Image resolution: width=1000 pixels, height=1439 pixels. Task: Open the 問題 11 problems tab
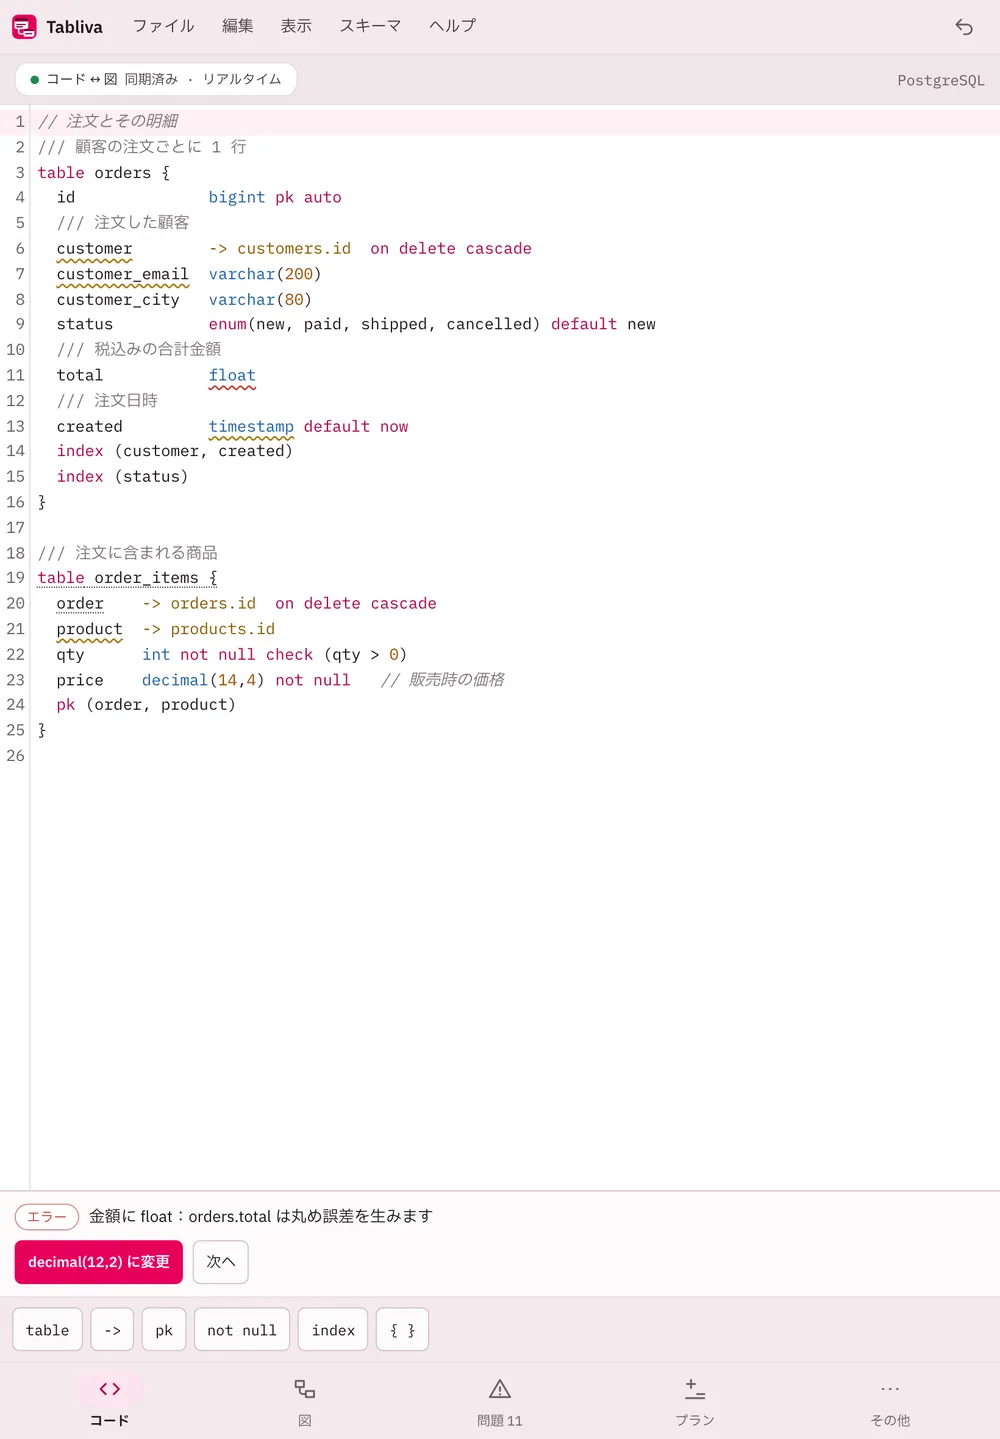coord(500,1402)
